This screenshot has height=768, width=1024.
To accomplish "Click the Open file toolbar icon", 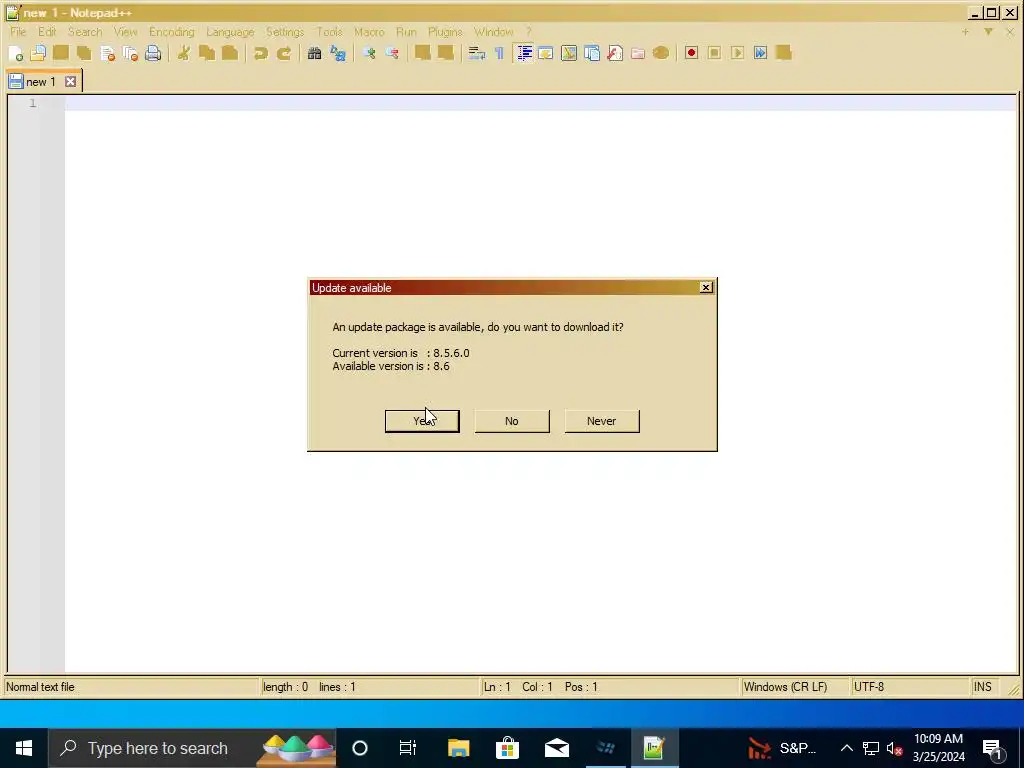I will pyautogui.click(x=39, y=54).
